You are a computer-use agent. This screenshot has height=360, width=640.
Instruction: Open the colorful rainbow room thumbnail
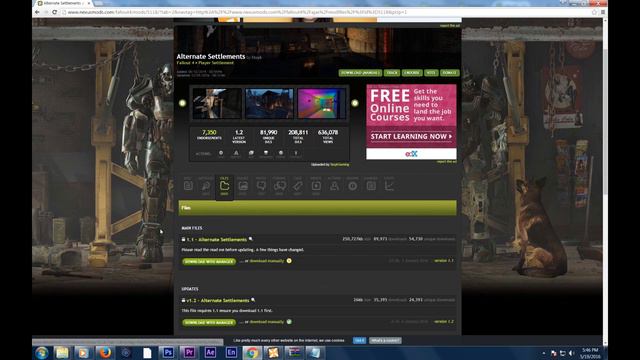pos(321,104)
